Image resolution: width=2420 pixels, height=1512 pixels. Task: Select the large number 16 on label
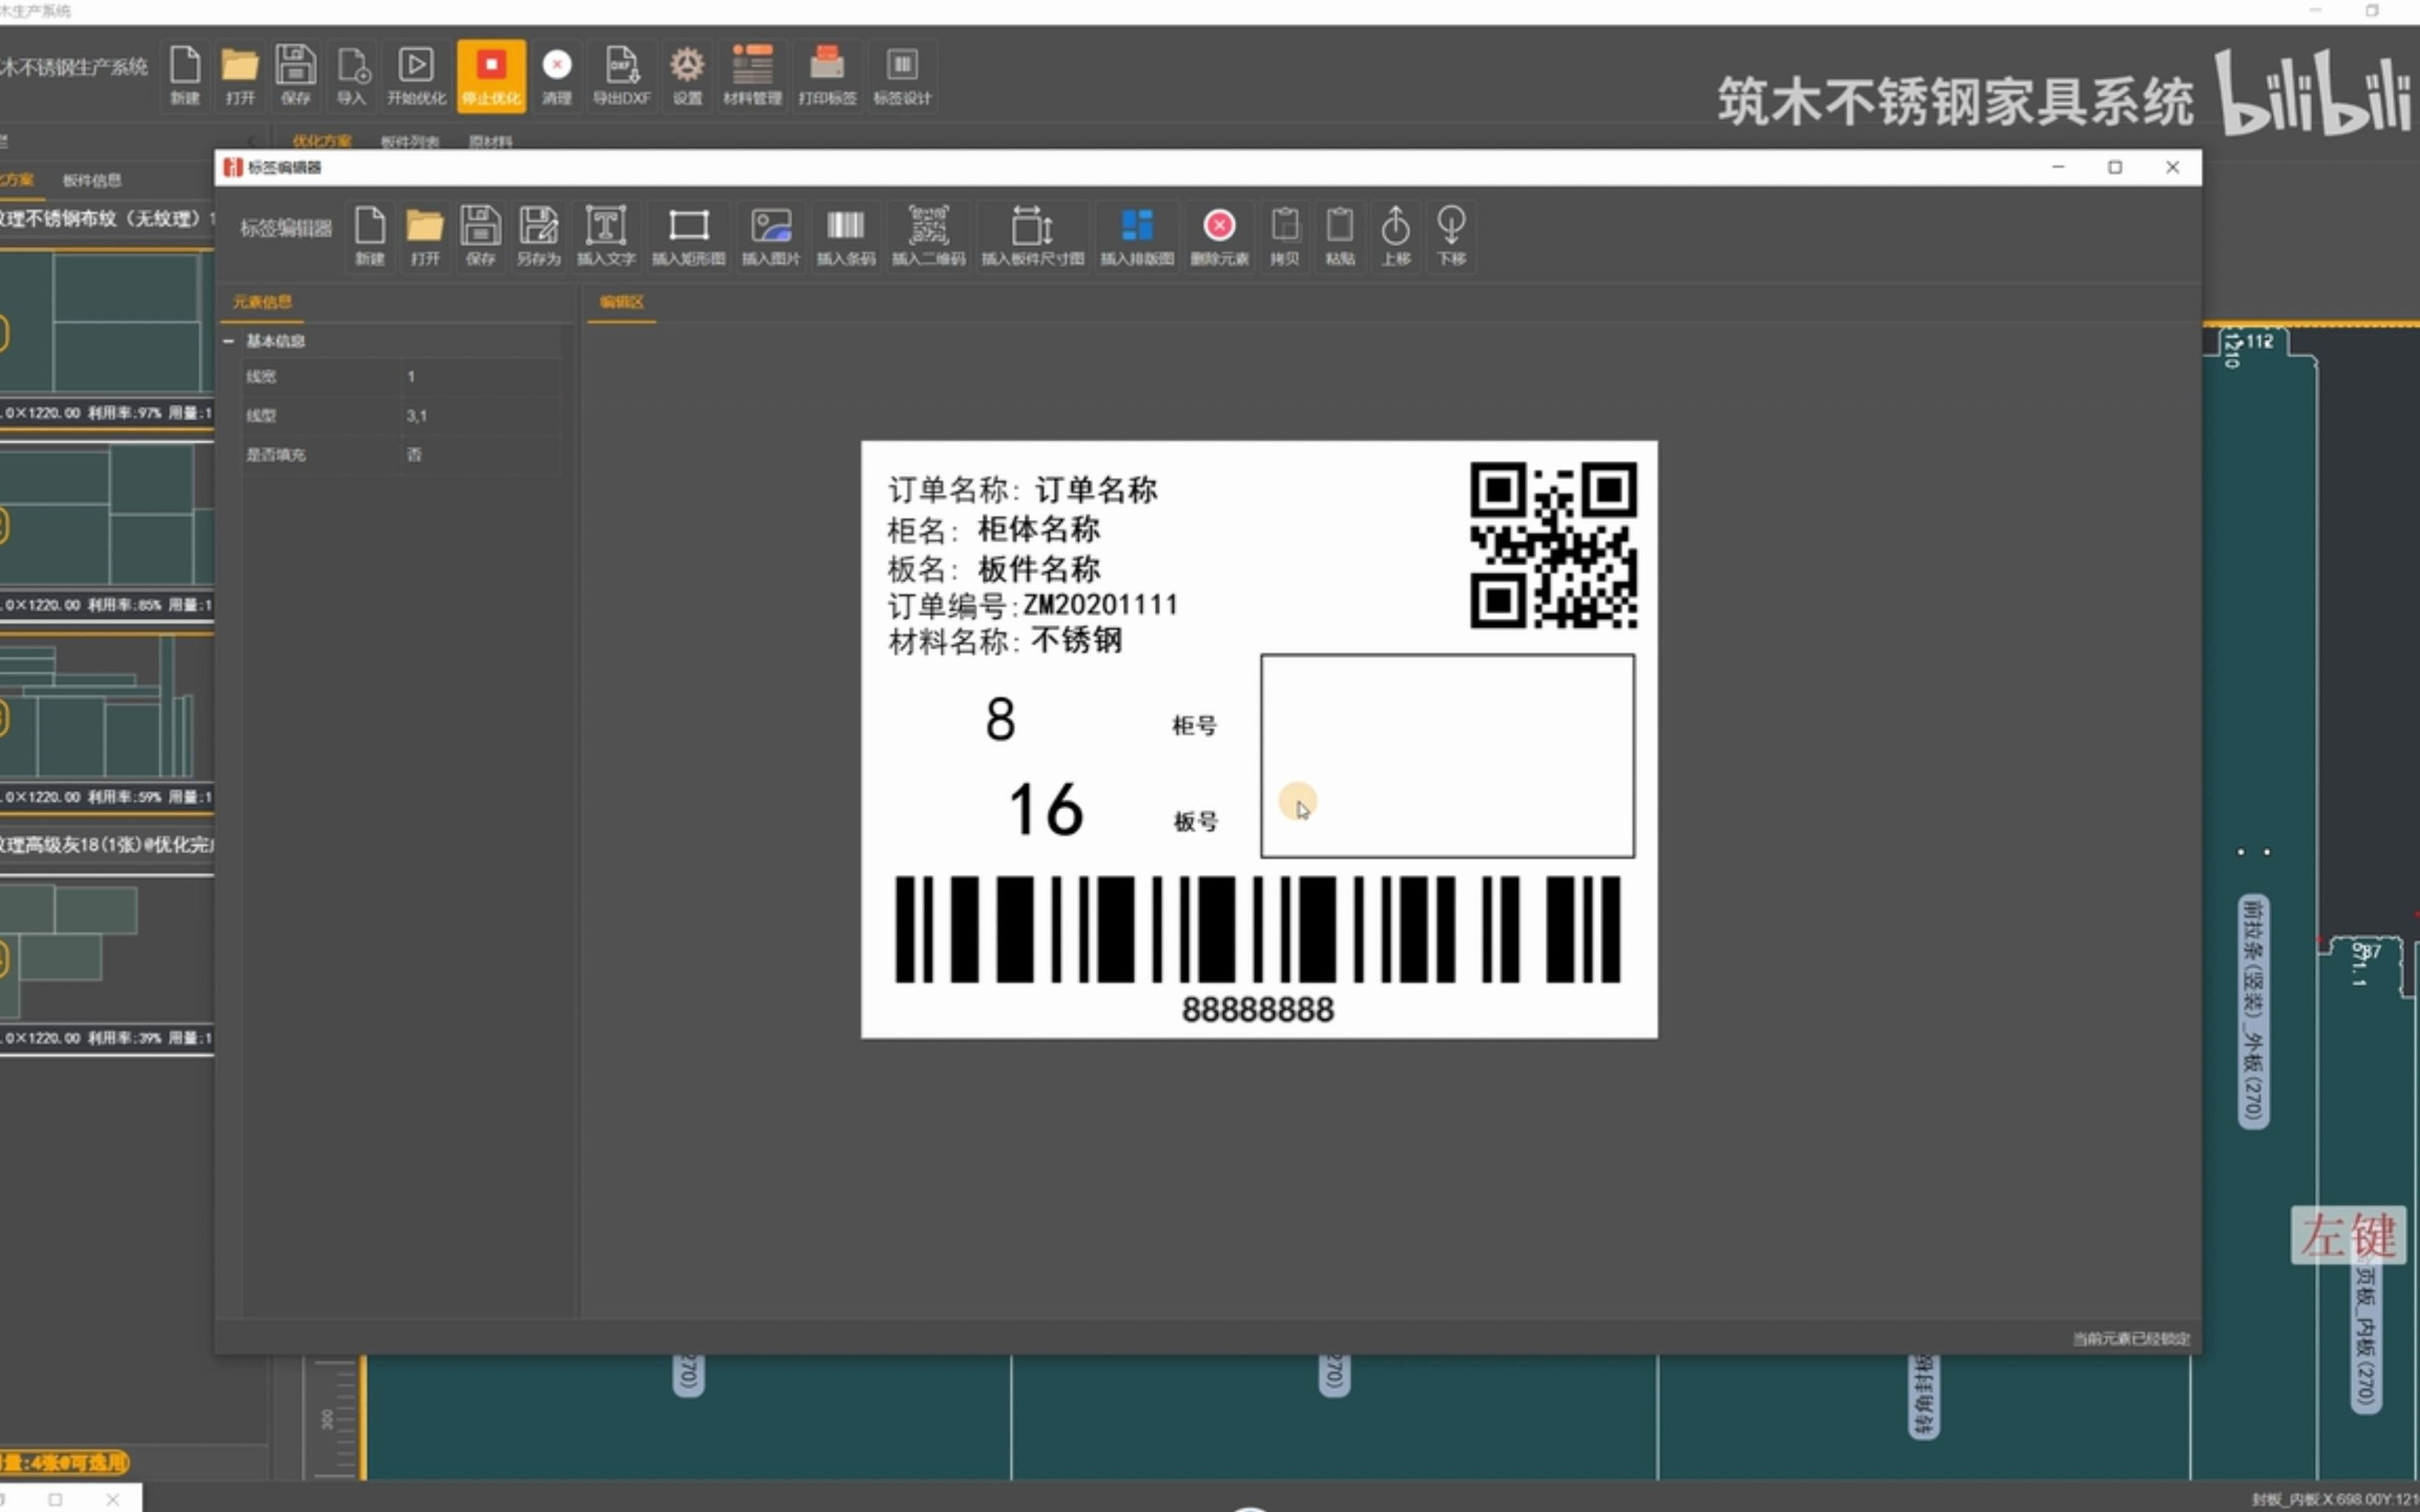tap(1046, 809)
